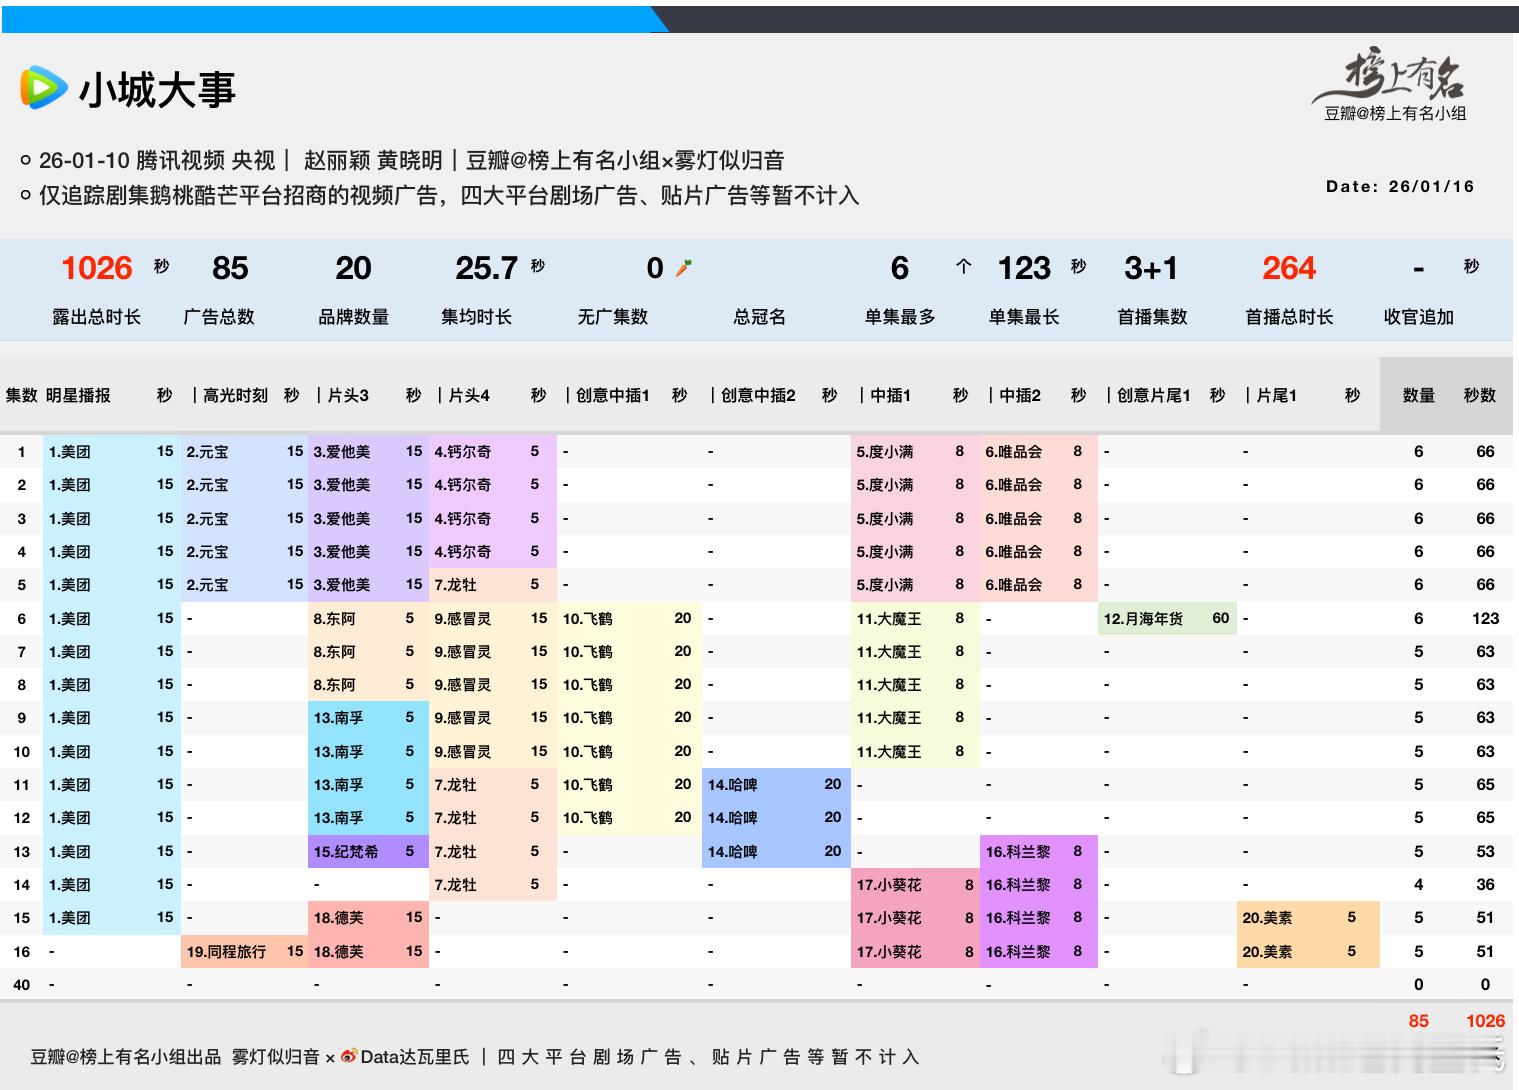
Task: Click the 25.7 average duration figure
Action: [x=486, y=268]
